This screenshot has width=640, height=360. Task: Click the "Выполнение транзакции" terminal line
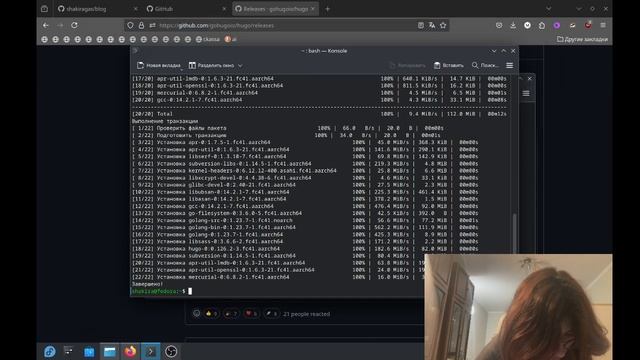165,121
